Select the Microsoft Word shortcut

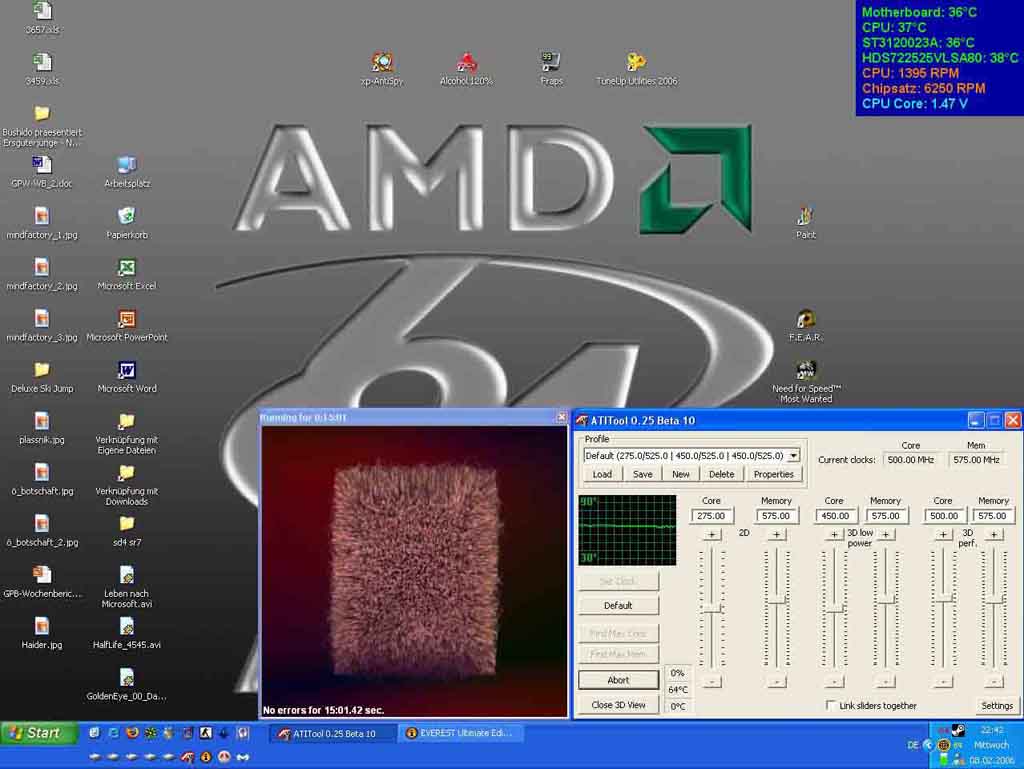(x=127, y=370)
